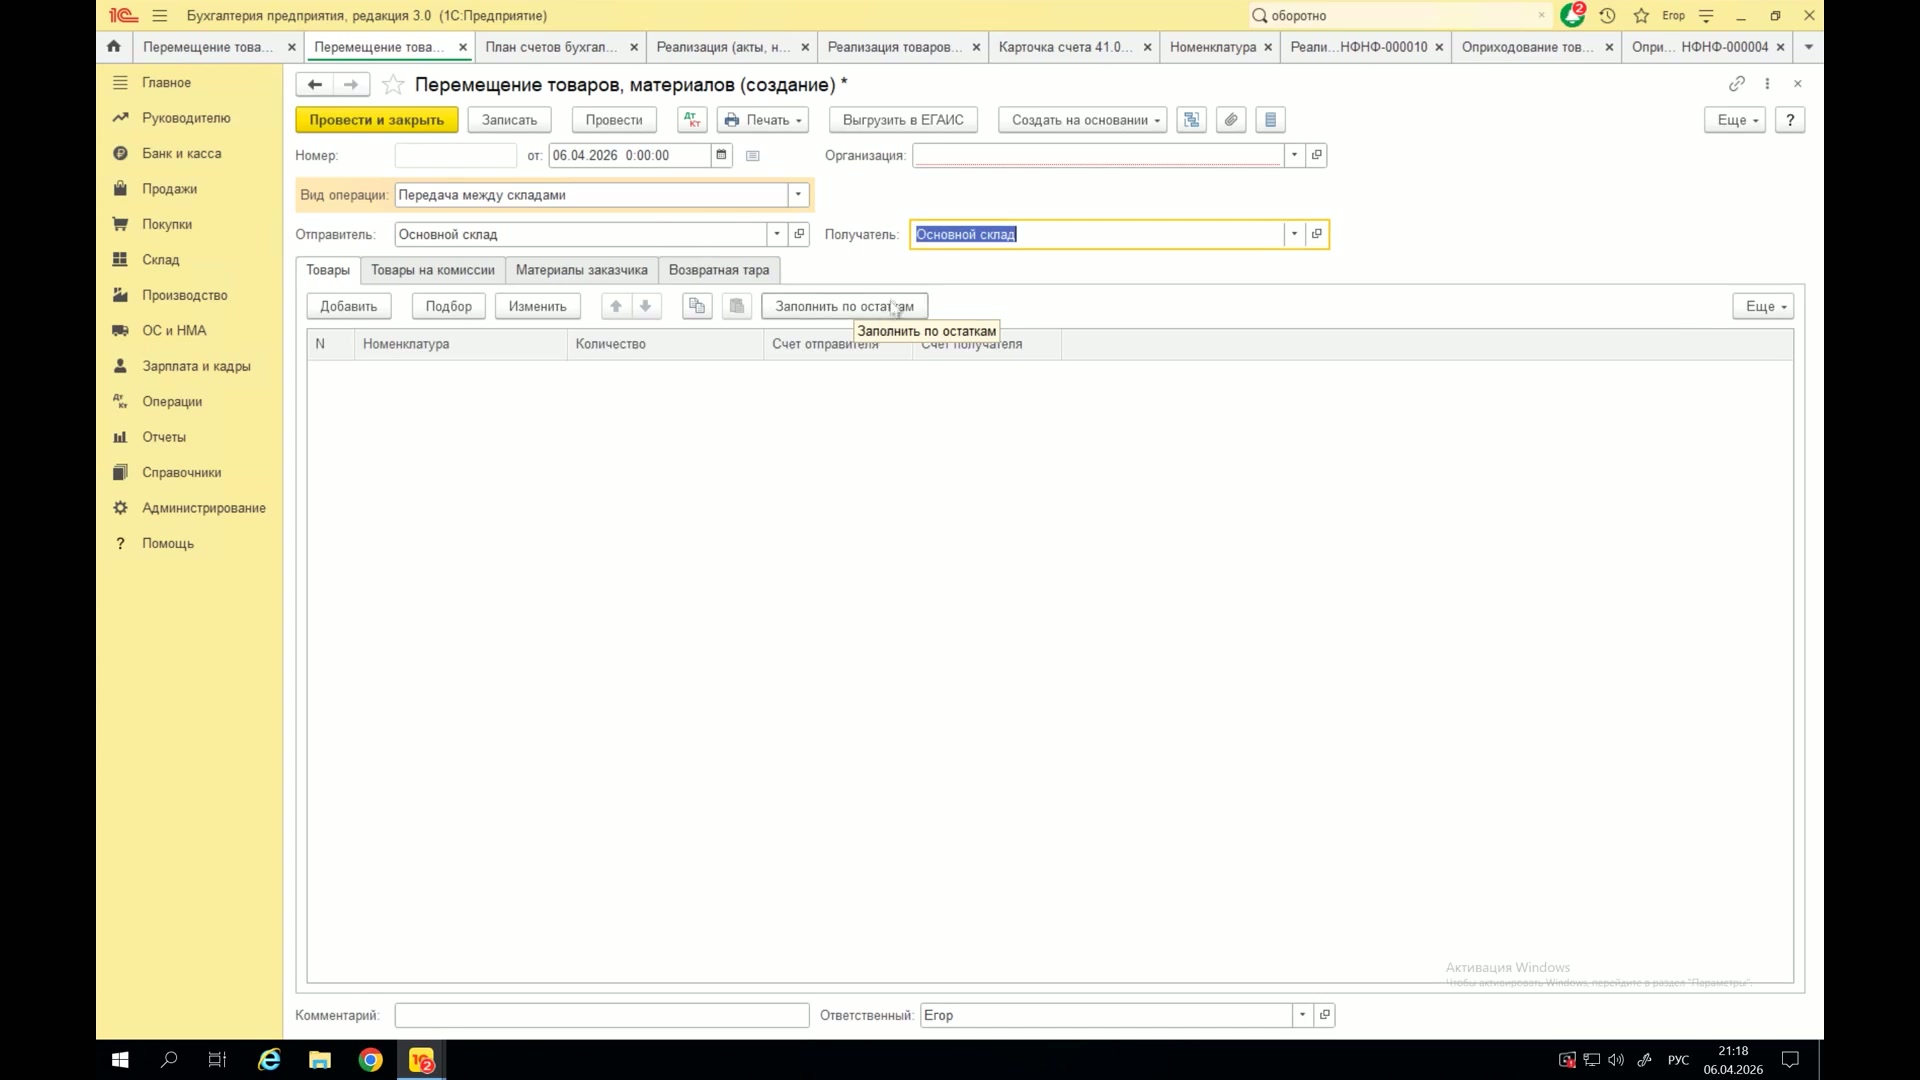Open notifications bell with badge
The image size is (1920, 1080).
point(1572,15)
